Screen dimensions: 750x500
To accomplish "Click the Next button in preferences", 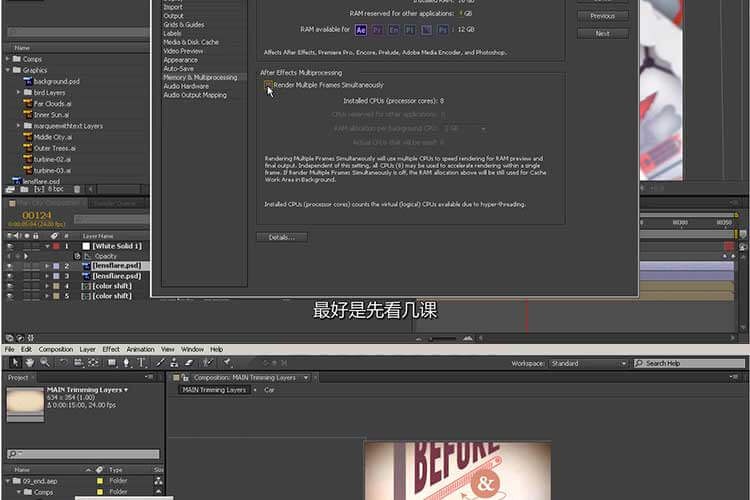I will coord(603,33).
